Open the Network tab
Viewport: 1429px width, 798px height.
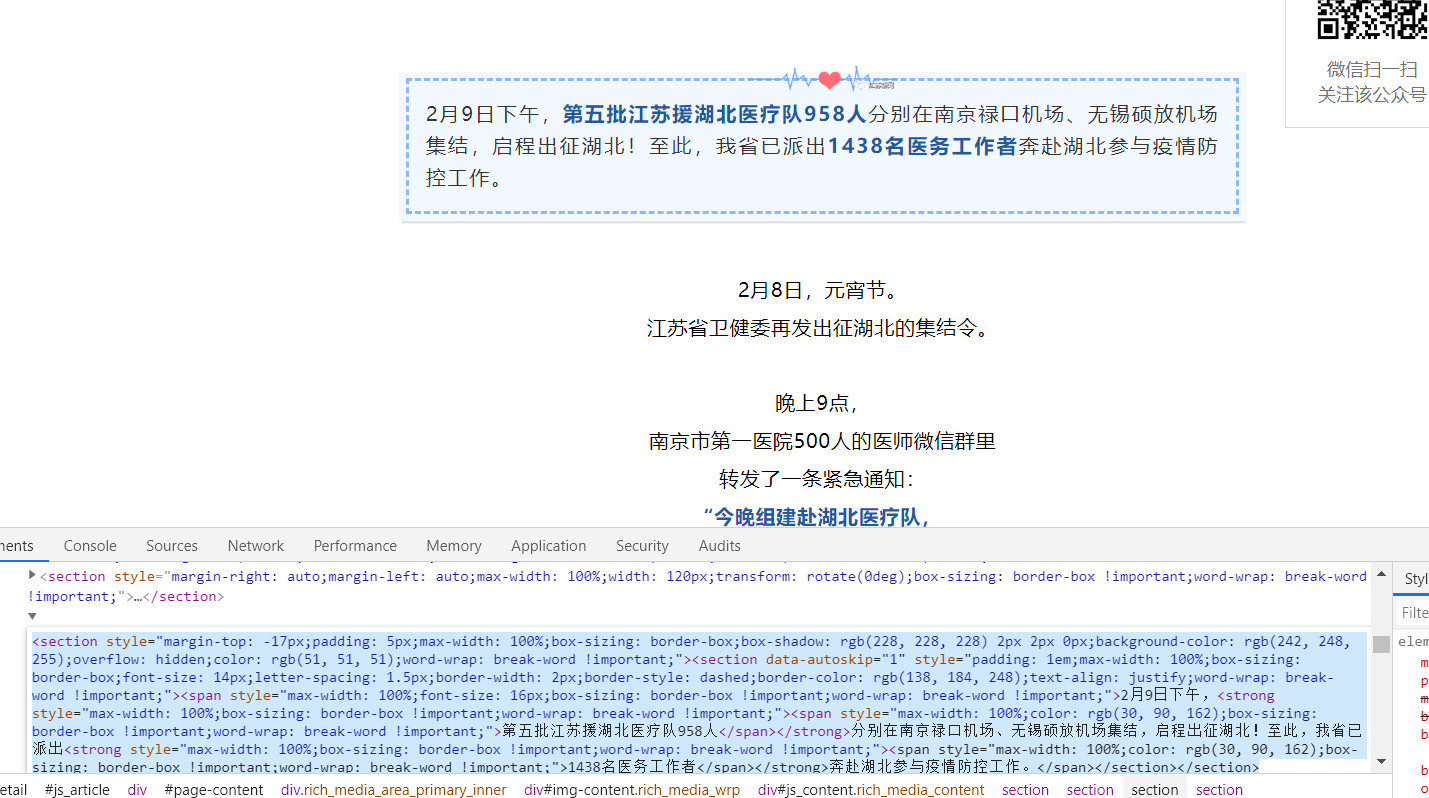click(256, 546)
